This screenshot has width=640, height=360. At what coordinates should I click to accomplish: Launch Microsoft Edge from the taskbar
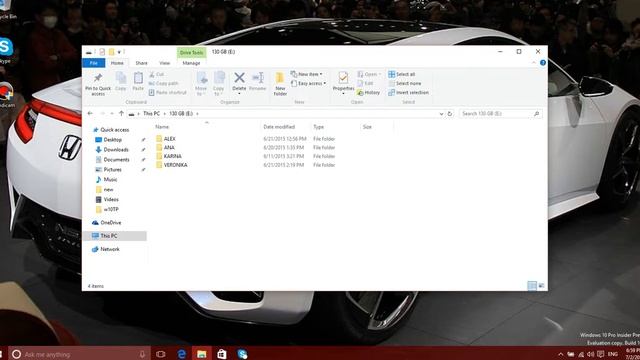point(182,354)
